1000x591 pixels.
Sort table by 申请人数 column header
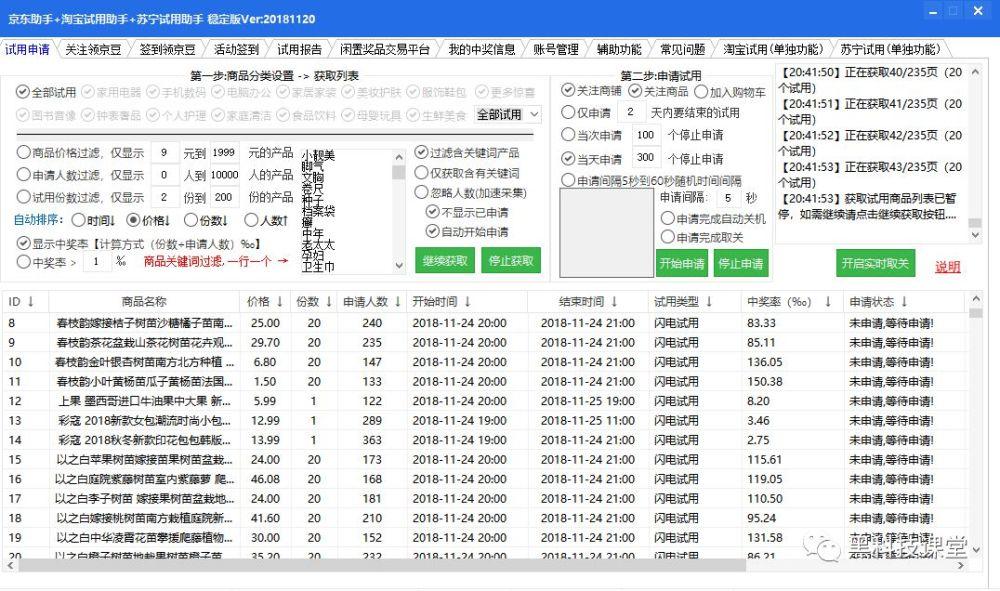click(372, 302)
